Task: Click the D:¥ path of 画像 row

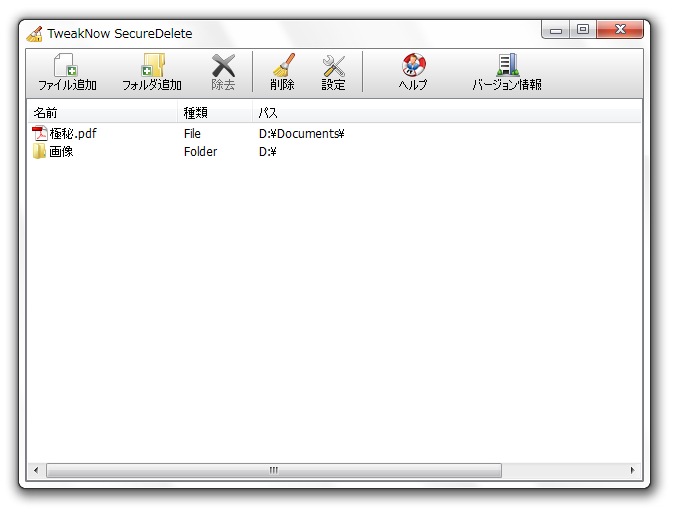Action: point(267,151)
